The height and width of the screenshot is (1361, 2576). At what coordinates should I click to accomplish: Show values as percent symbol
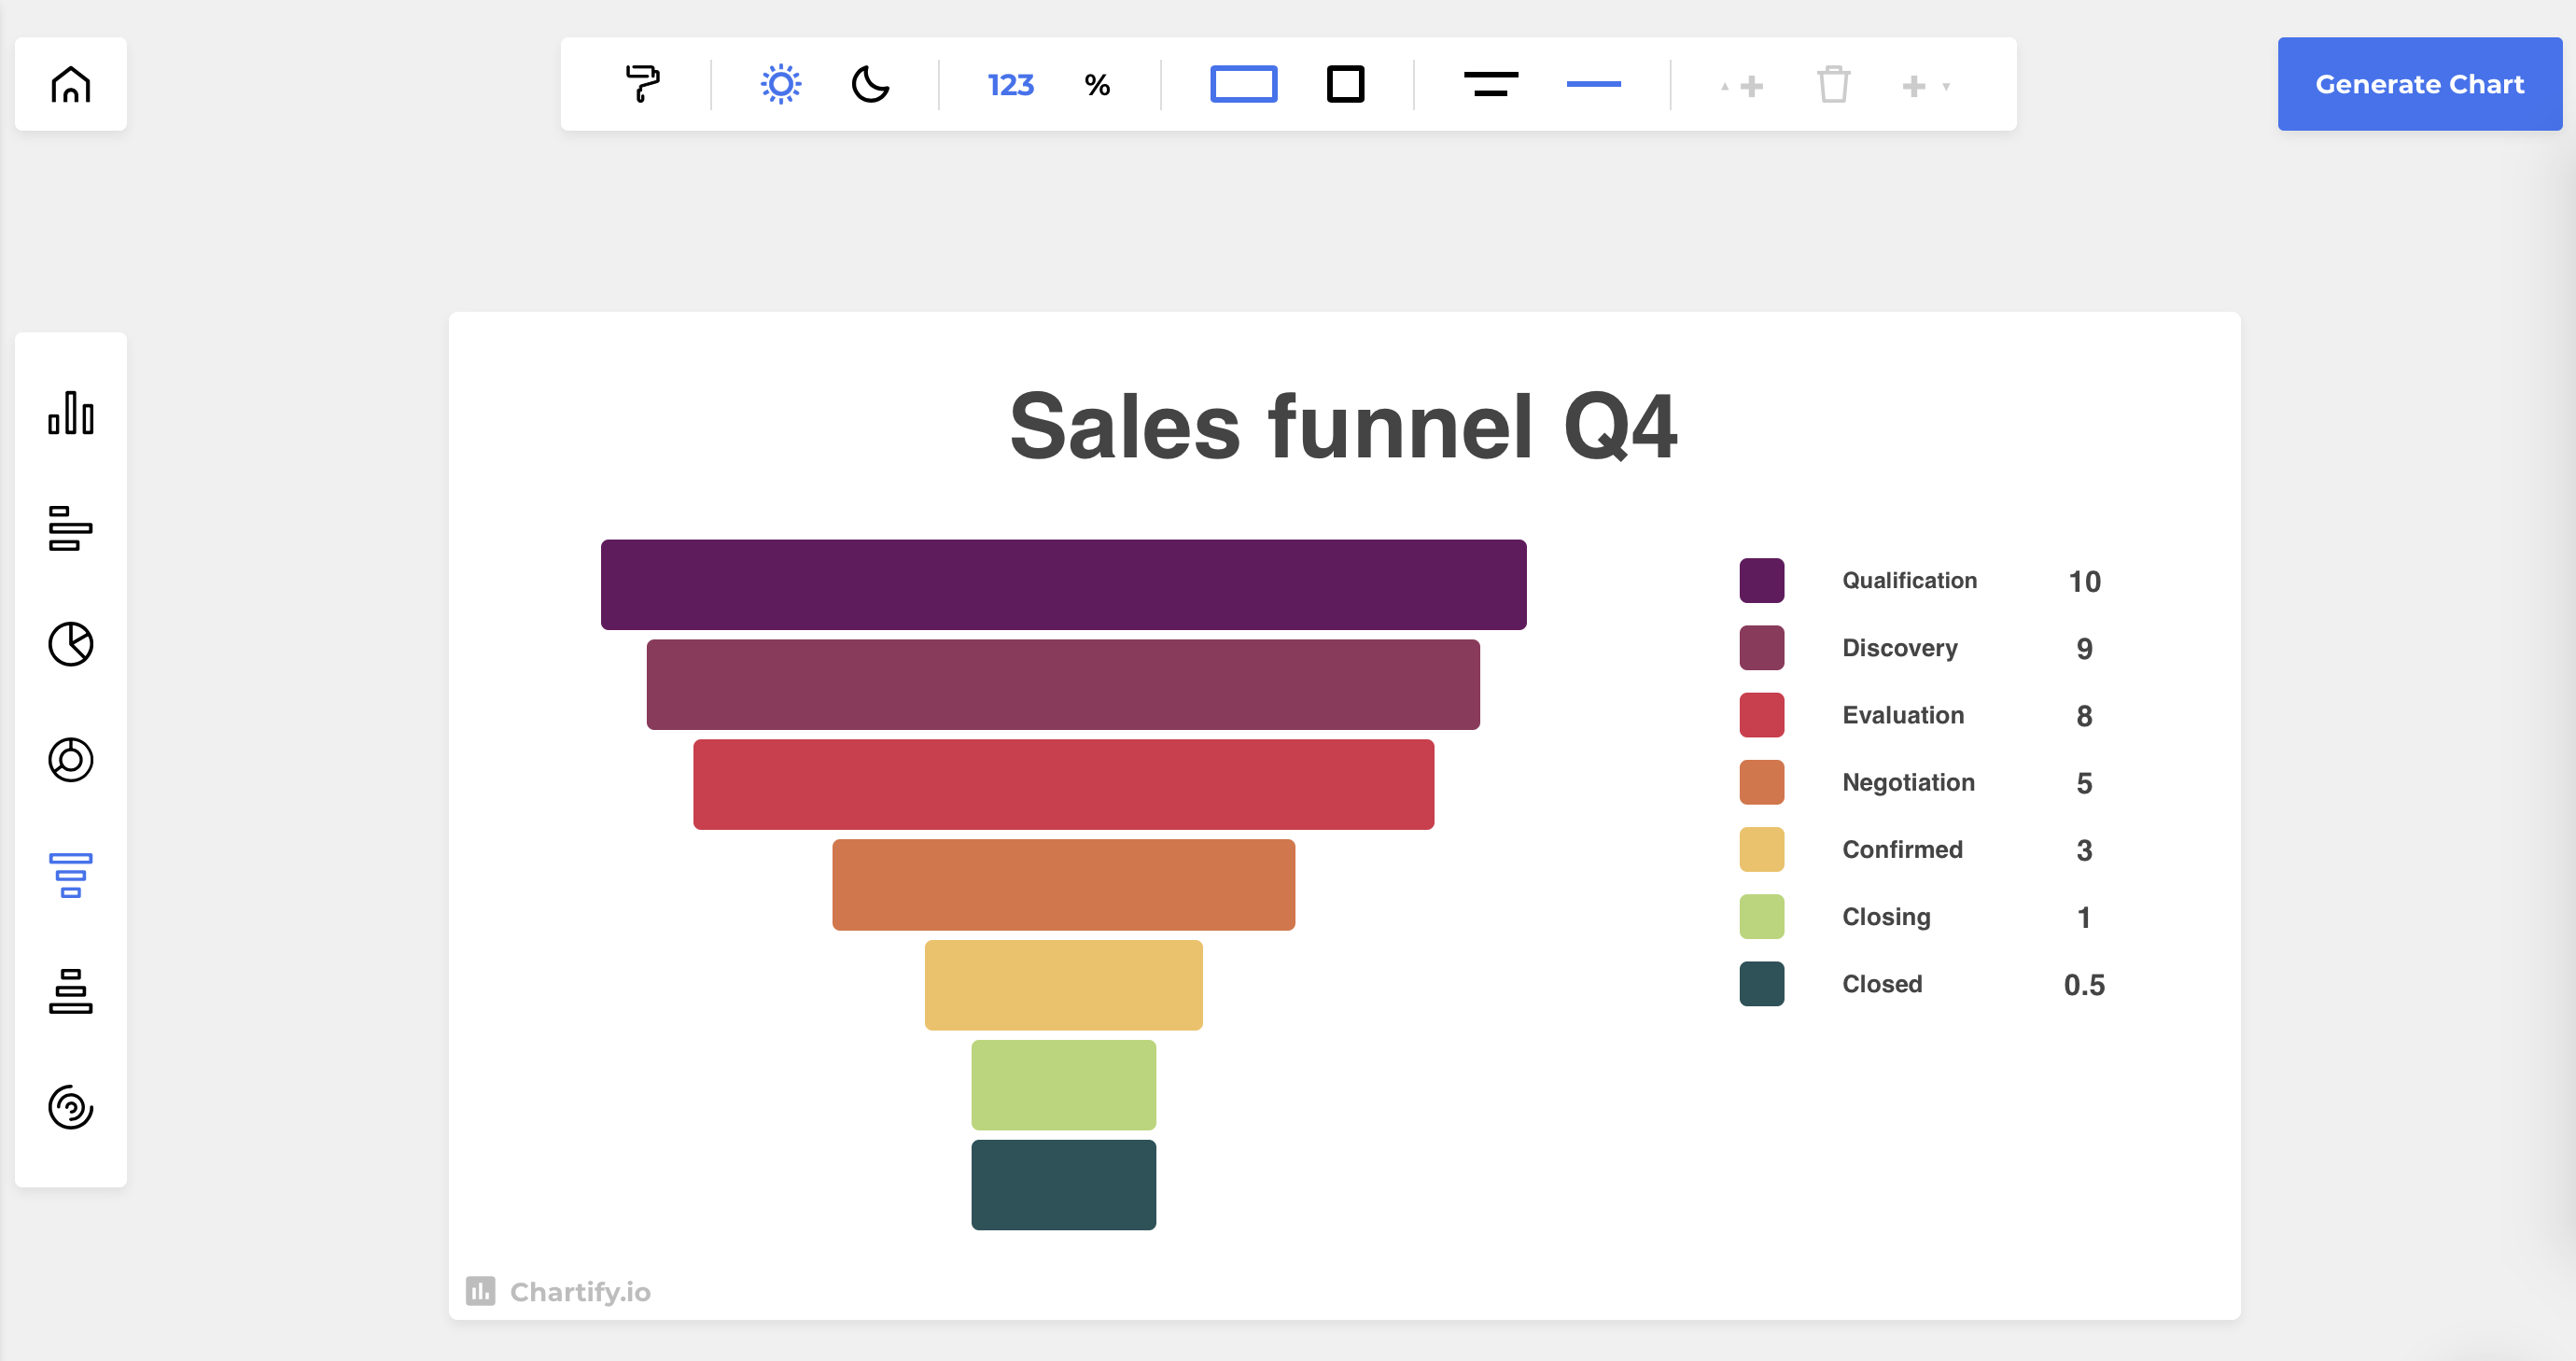point(1097,85)
